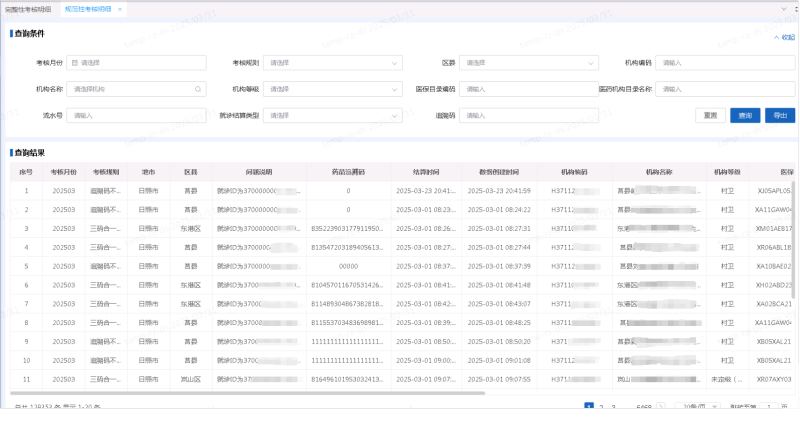This screenshot has height=422, width=800.
Task: Expand the 区县 select box
Action: tap(528, 63)
